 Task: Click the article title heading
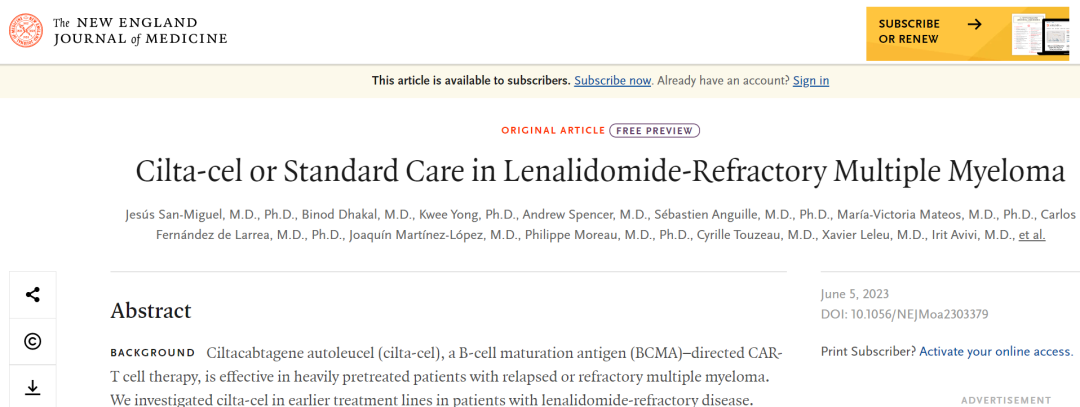(x=600, y=171)
